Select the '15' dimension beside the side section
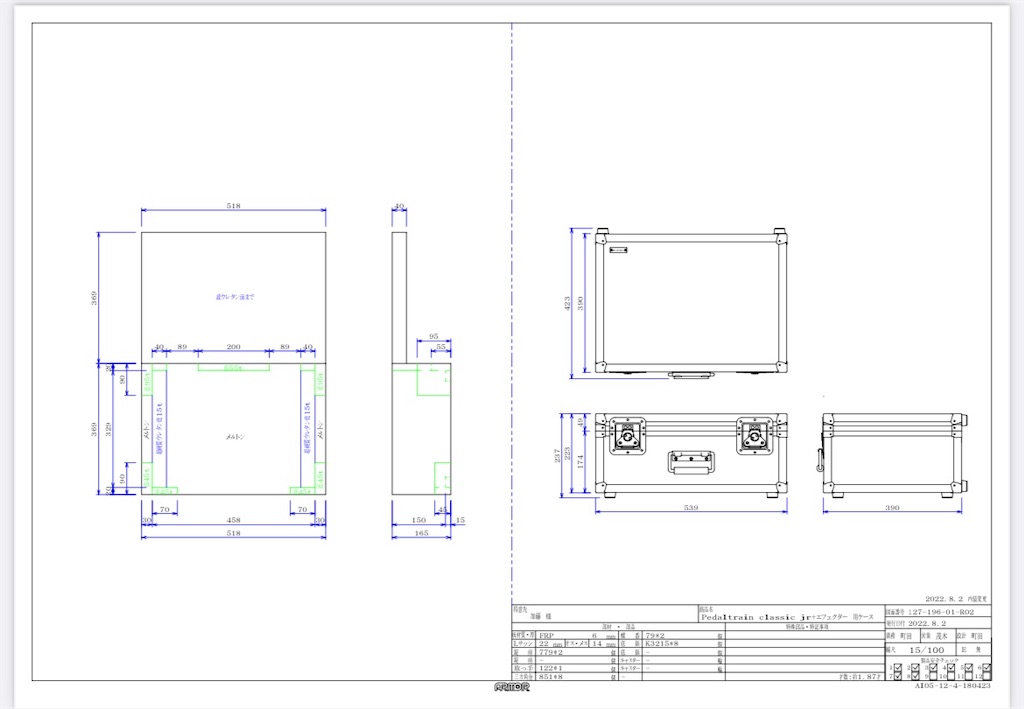Viewport: 1024px width, 709px height. tap(460, 520)
